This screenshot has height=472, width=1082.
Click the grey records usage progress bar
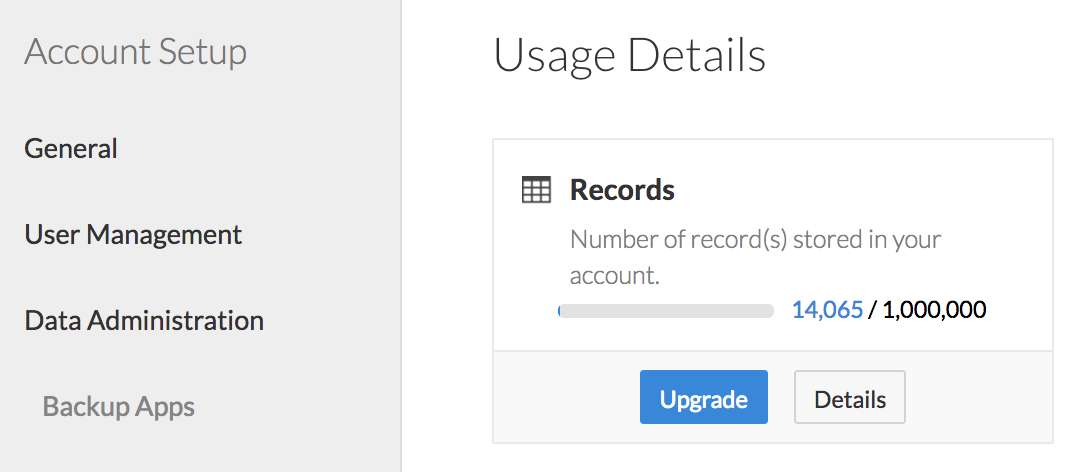(x=666, y=311)
